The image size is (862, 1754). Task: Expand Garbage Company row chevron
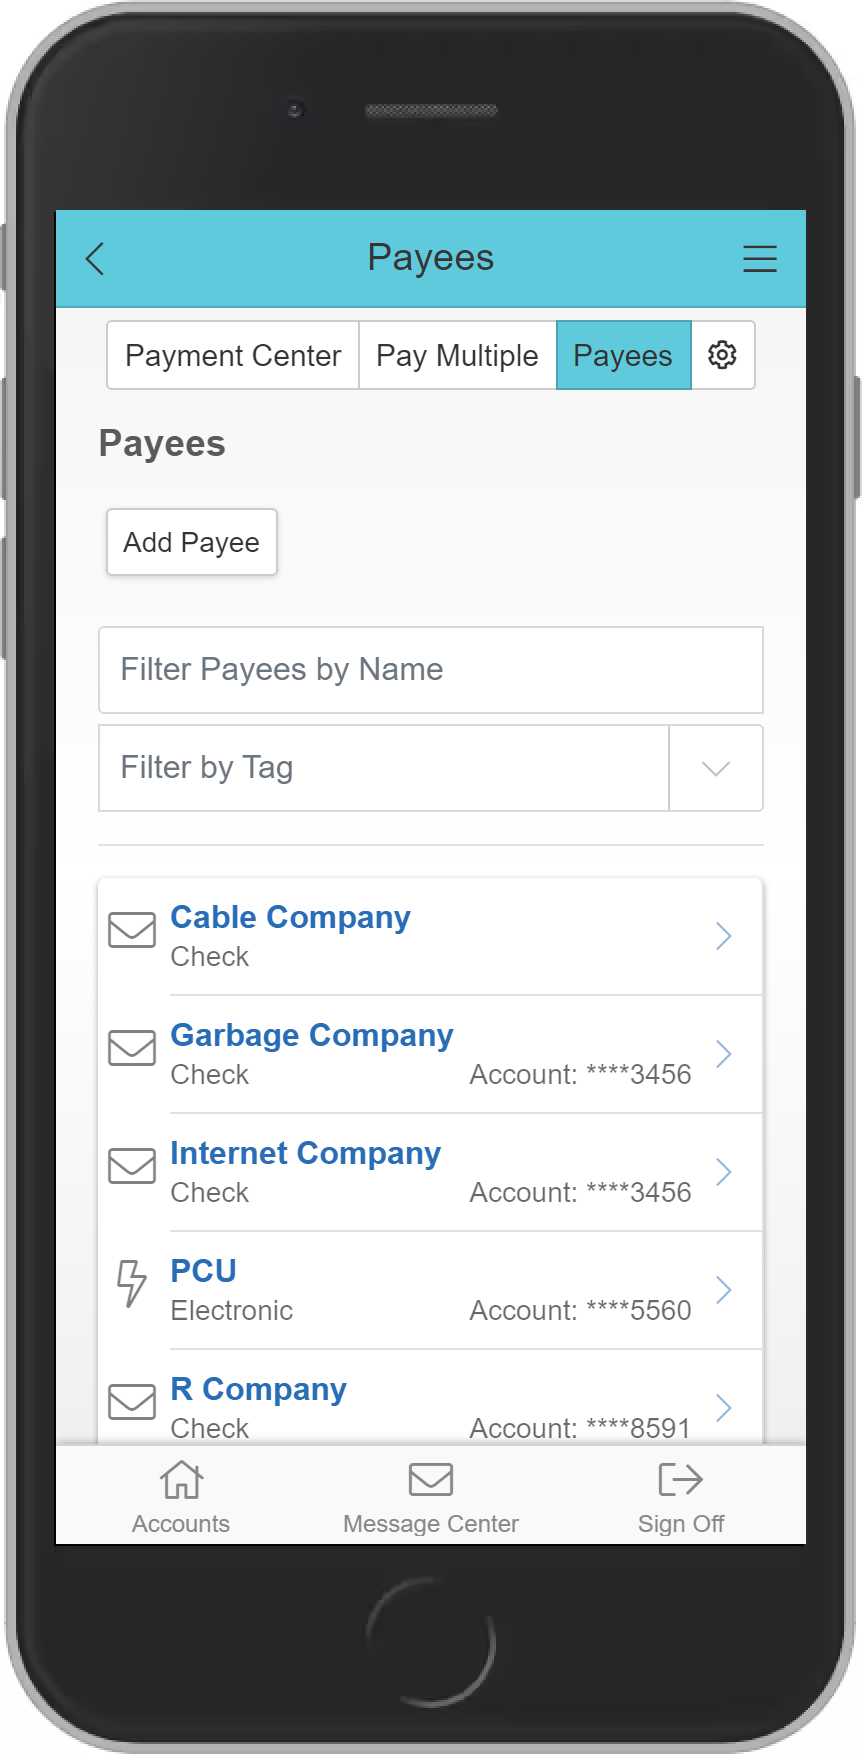pyautogui.click(x=724, y=1054)
